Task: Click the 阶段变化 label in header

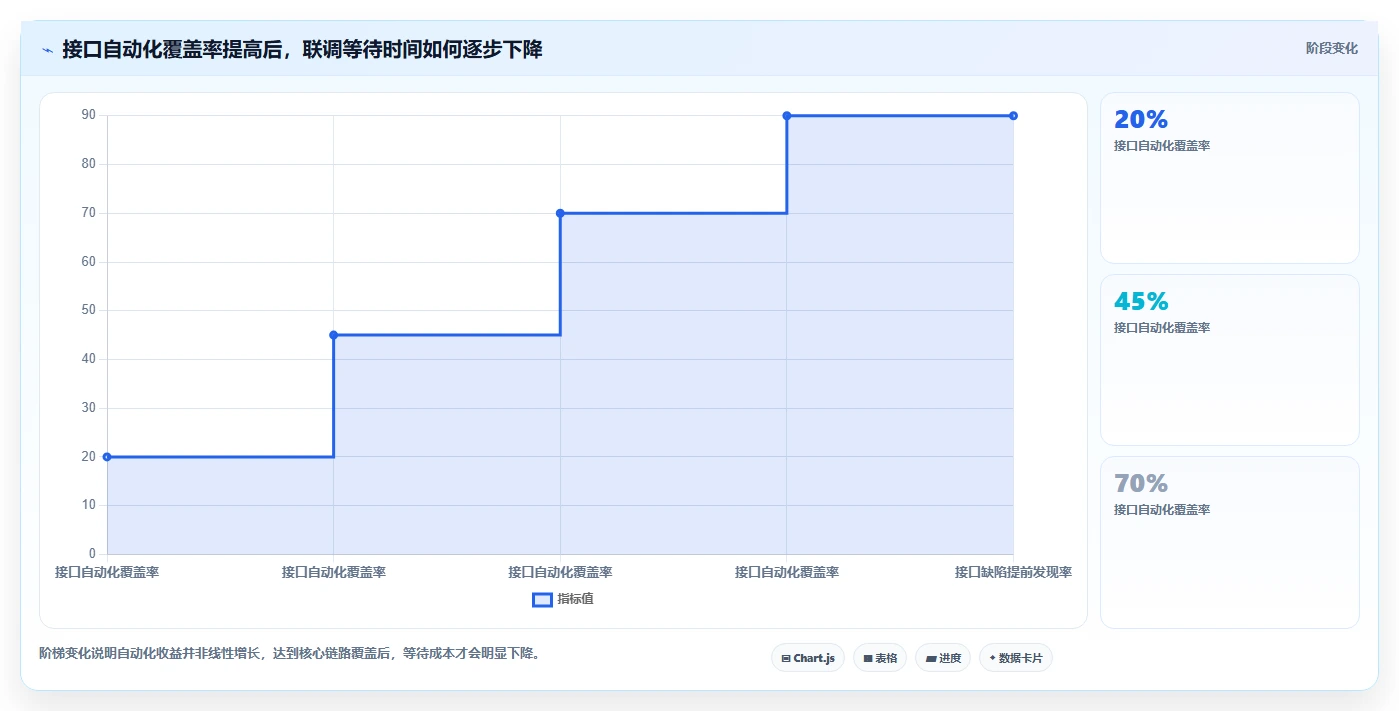Action: coord(1332,48)
